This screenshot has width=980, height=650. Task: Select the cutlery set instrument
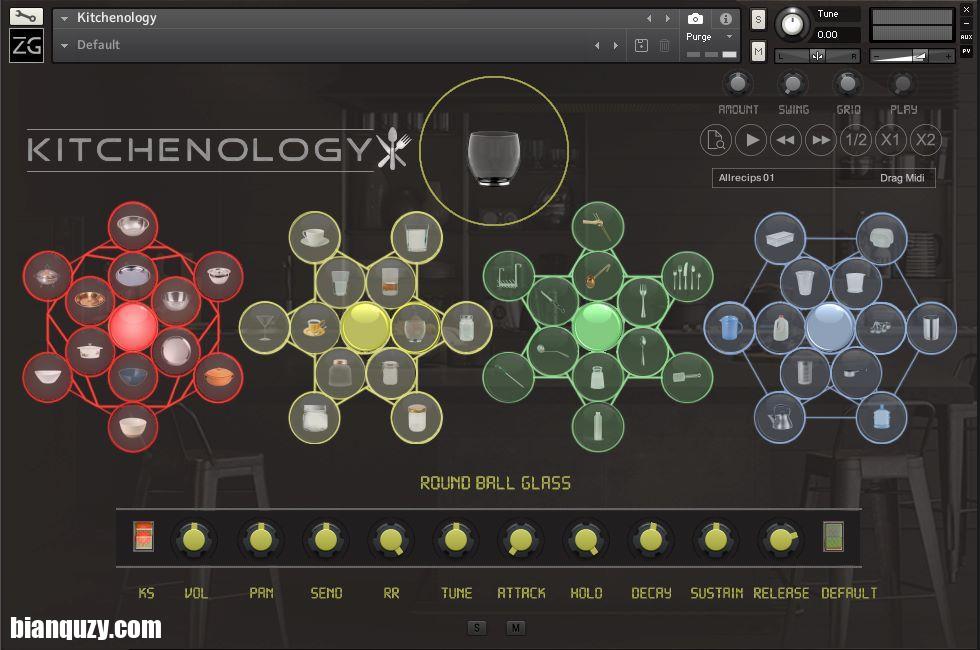point(687,276)
